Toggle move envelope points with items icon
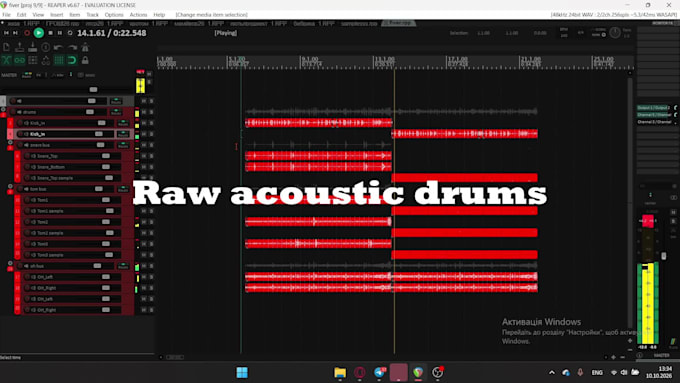Viewport: 680px width, 383px height. coord(46,60)
